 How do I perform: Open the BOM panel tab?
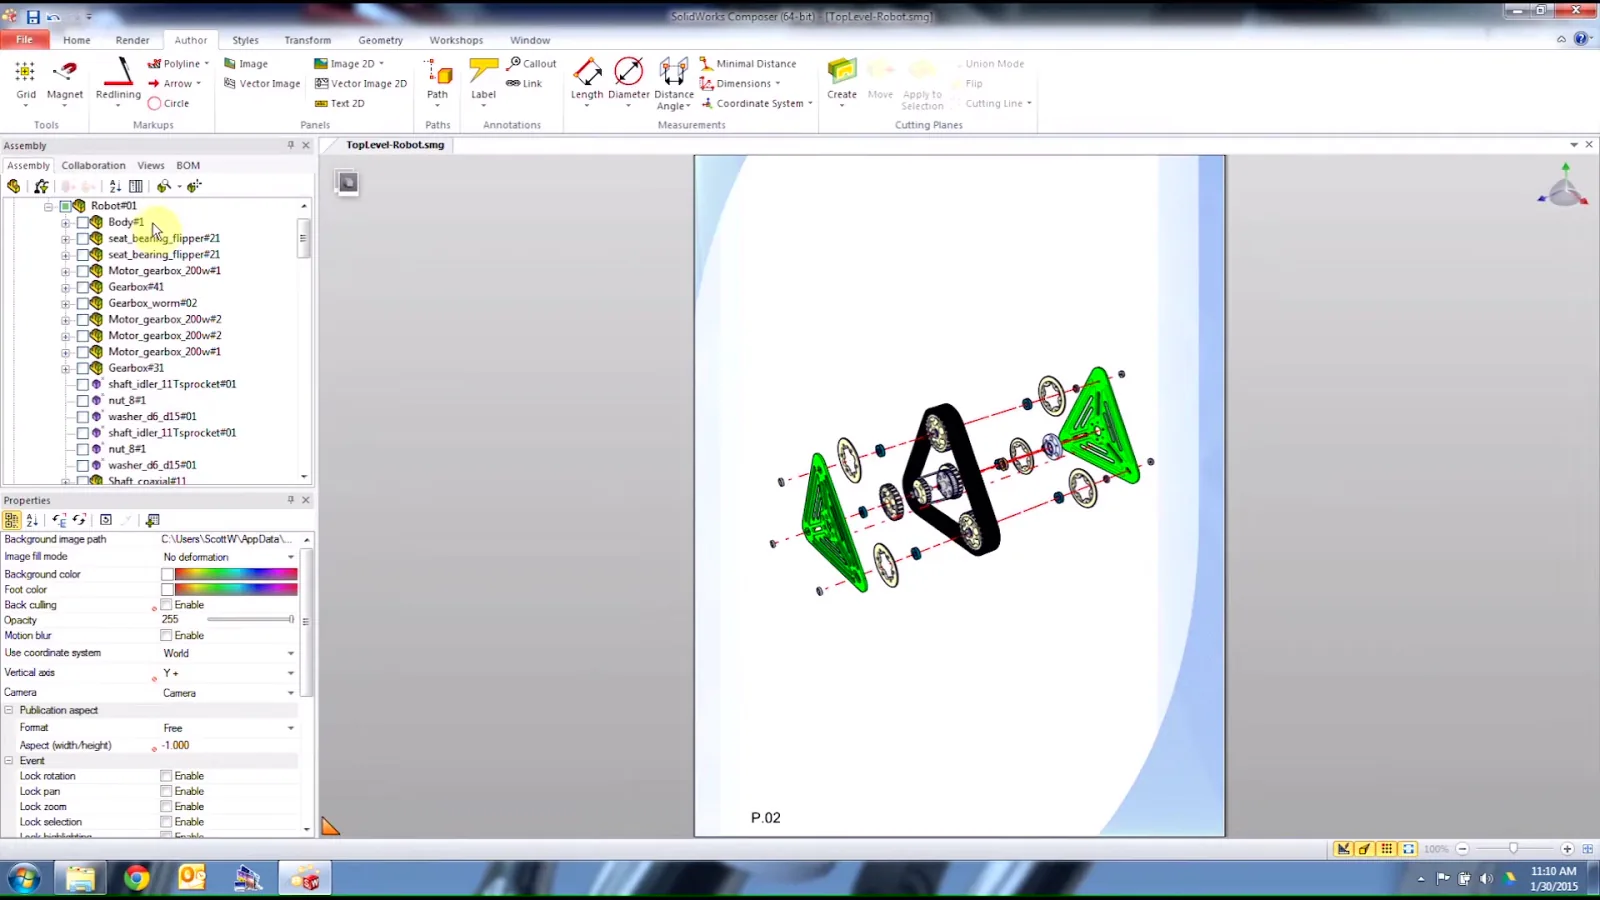(x=188, y=166)
